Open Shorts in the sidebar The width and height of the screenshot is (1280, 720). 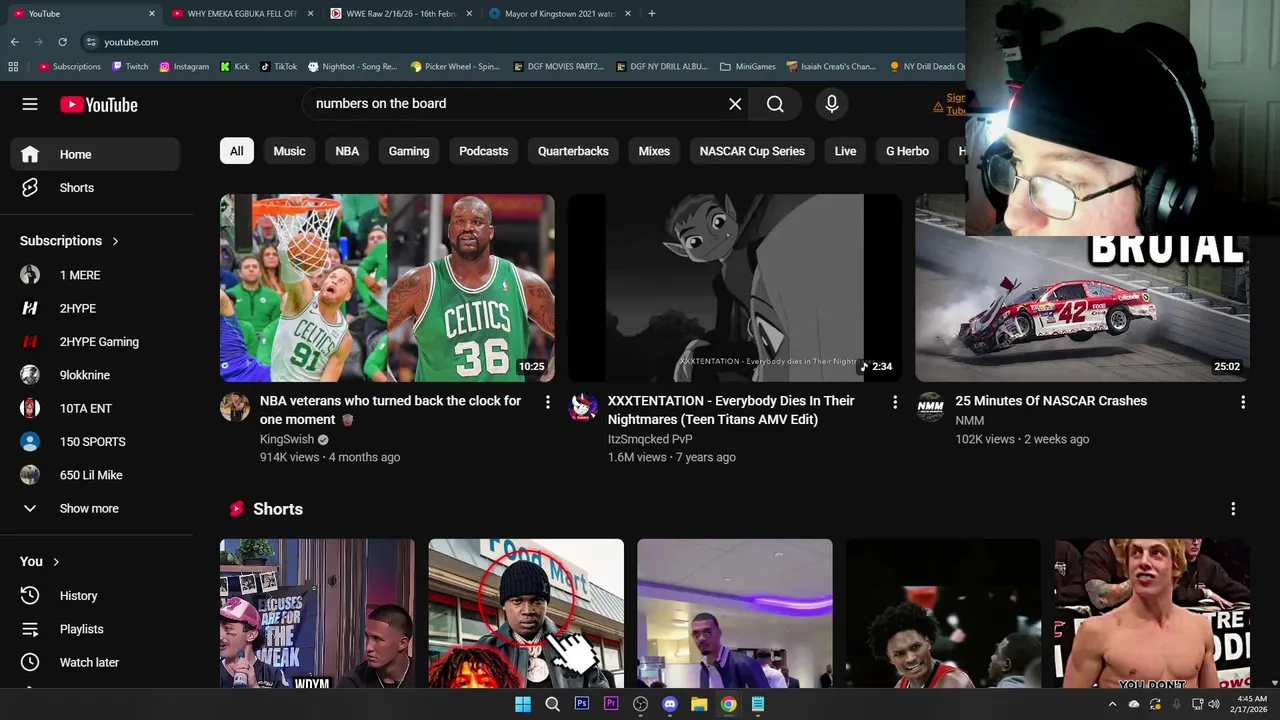click(x=95, y=188)
